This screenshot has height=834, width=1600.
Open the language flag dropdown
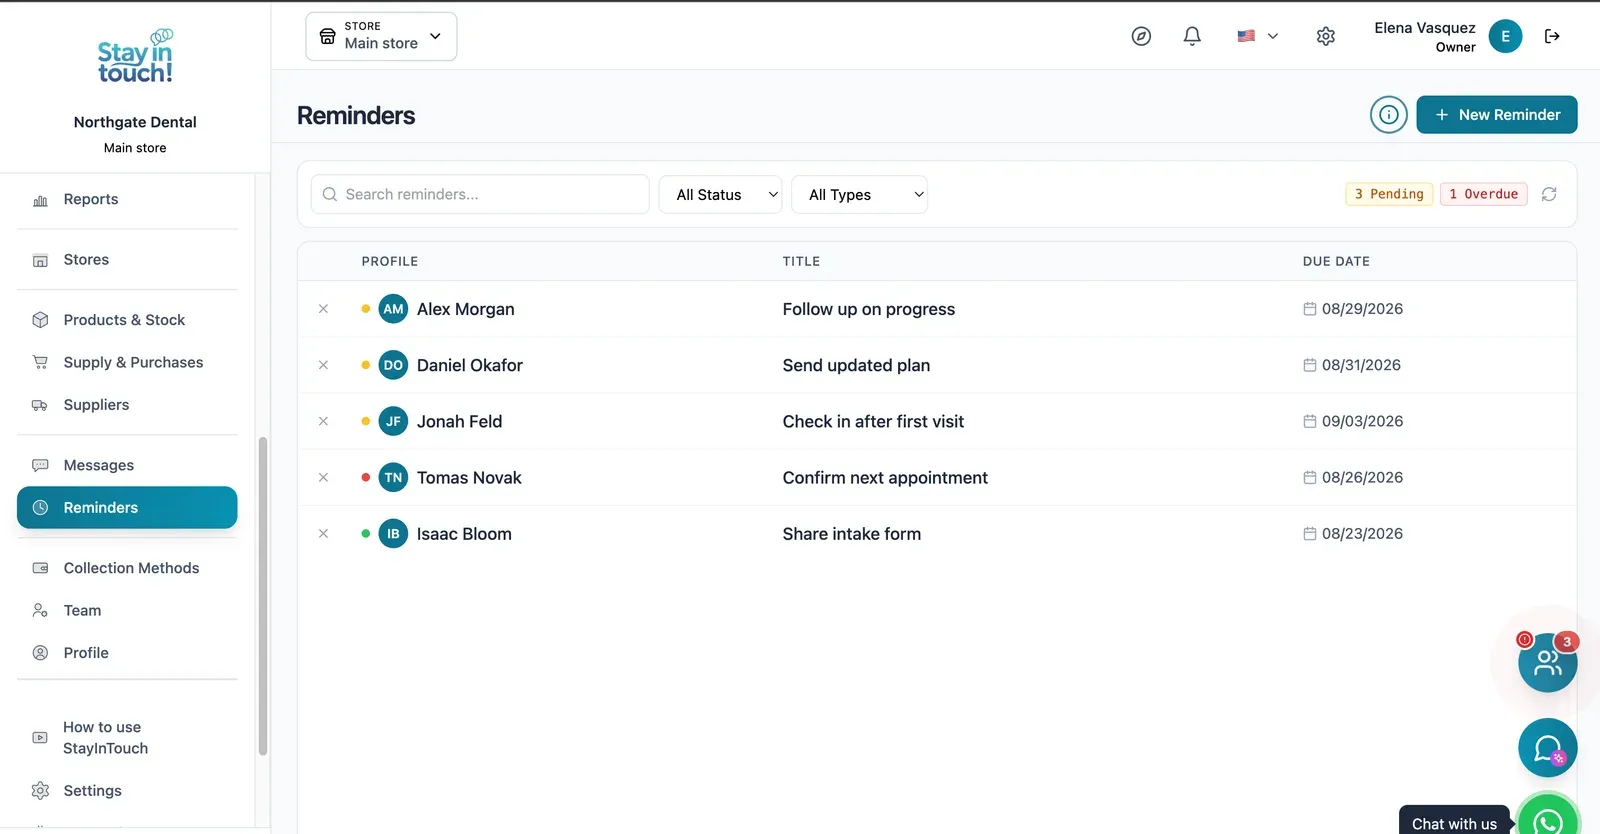(1257, 36)
